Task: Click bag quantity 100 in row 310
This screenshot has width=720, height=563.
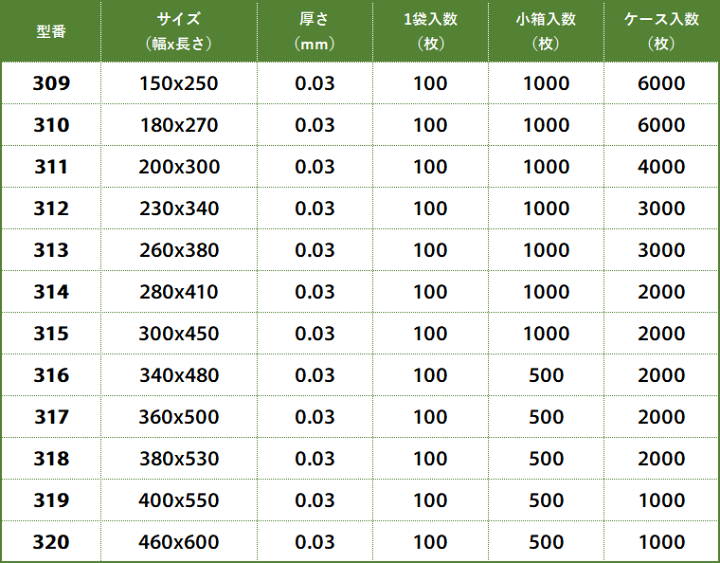Action: 430,125
